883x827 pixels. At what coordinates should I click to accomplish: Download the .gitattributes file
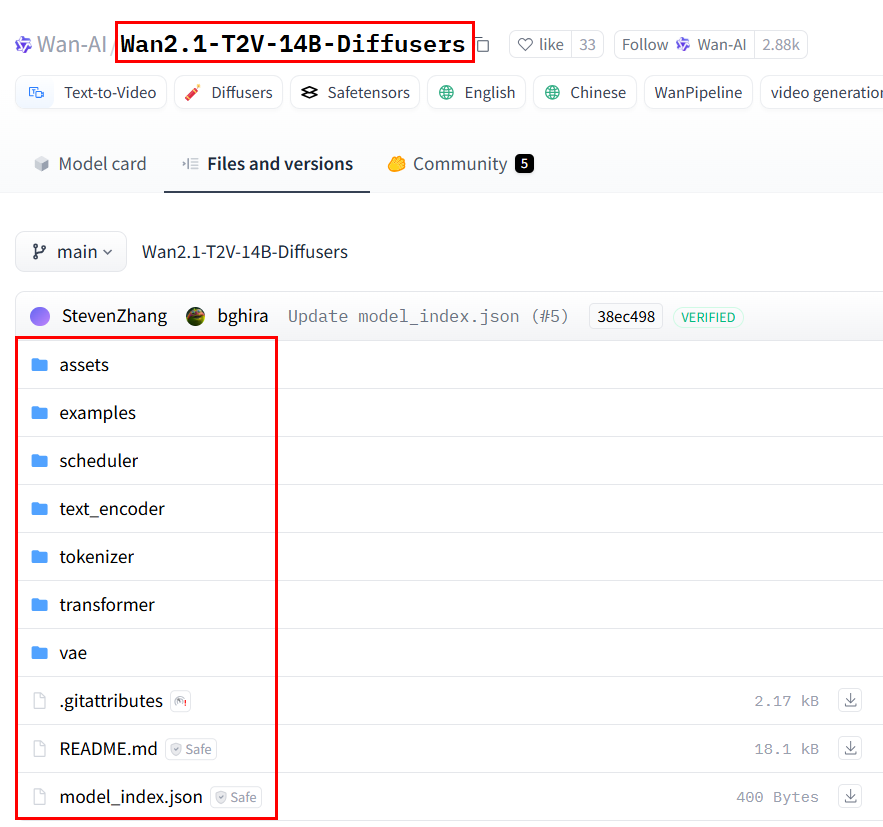click(x=850, y=701)
